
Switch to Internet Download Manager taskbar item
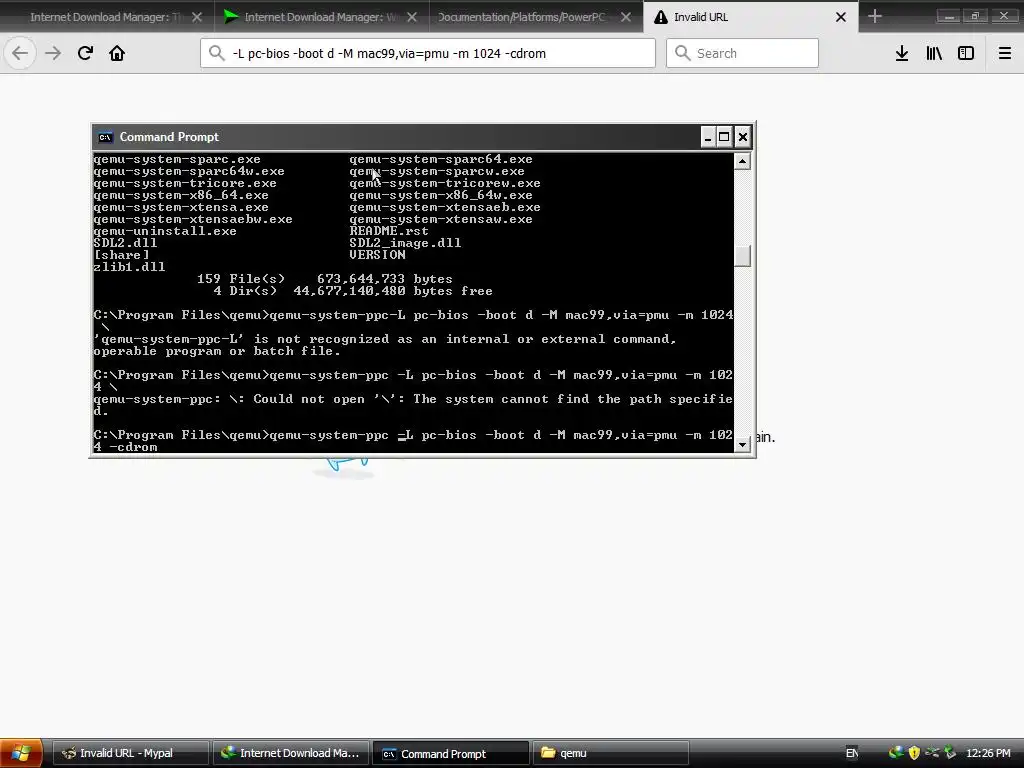(291, 754)
